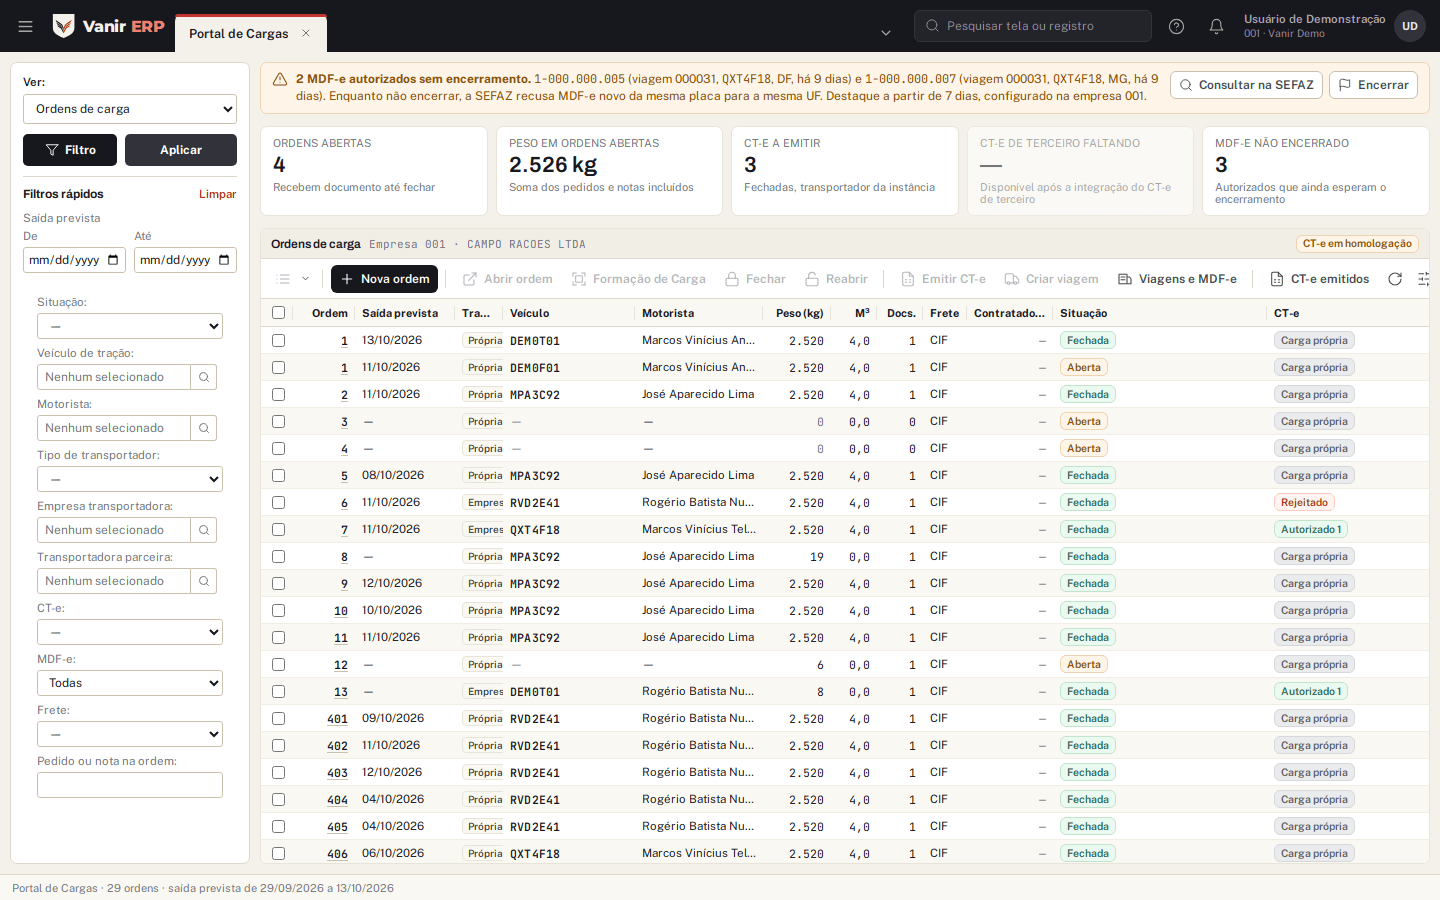Viewport: 1440px width, 900px height.
Task: Focus the Pesquisar tela ou registro search box
Action: coord(1033,26)
